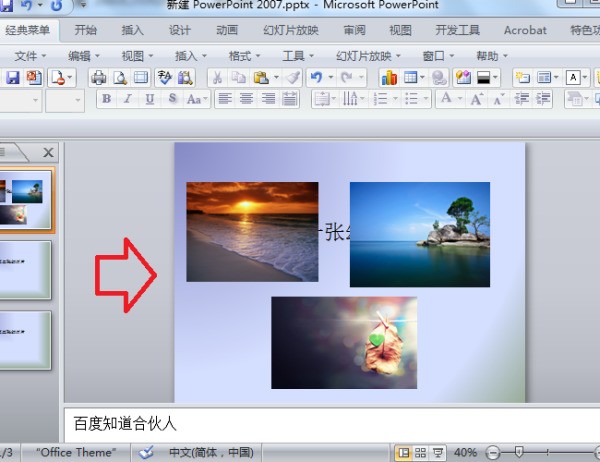
Task: Open slide sorter view from status bar
Action: [x=420, y=452]
